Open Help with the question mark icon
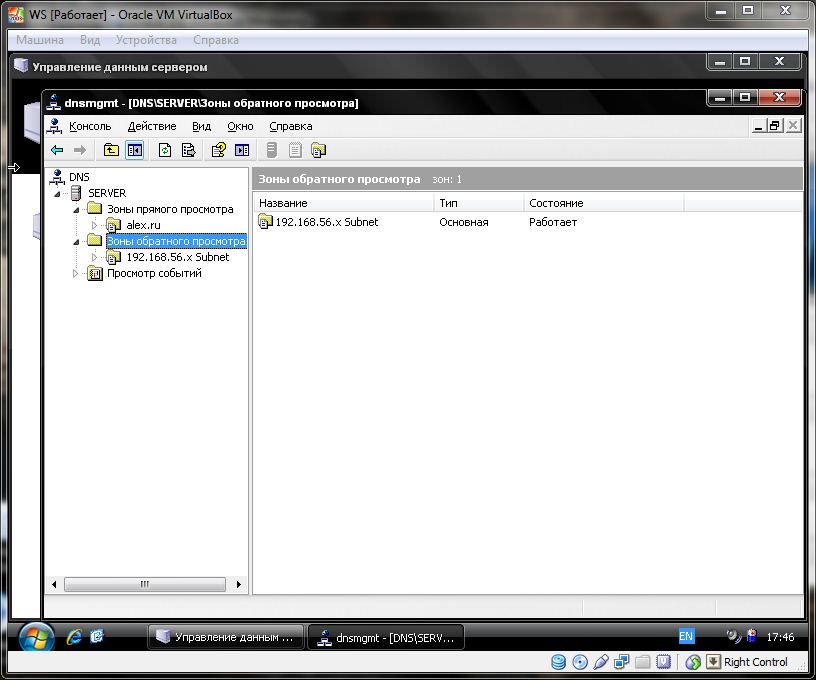The height and width of the screenshot is (680, 816). pos(219,150)
